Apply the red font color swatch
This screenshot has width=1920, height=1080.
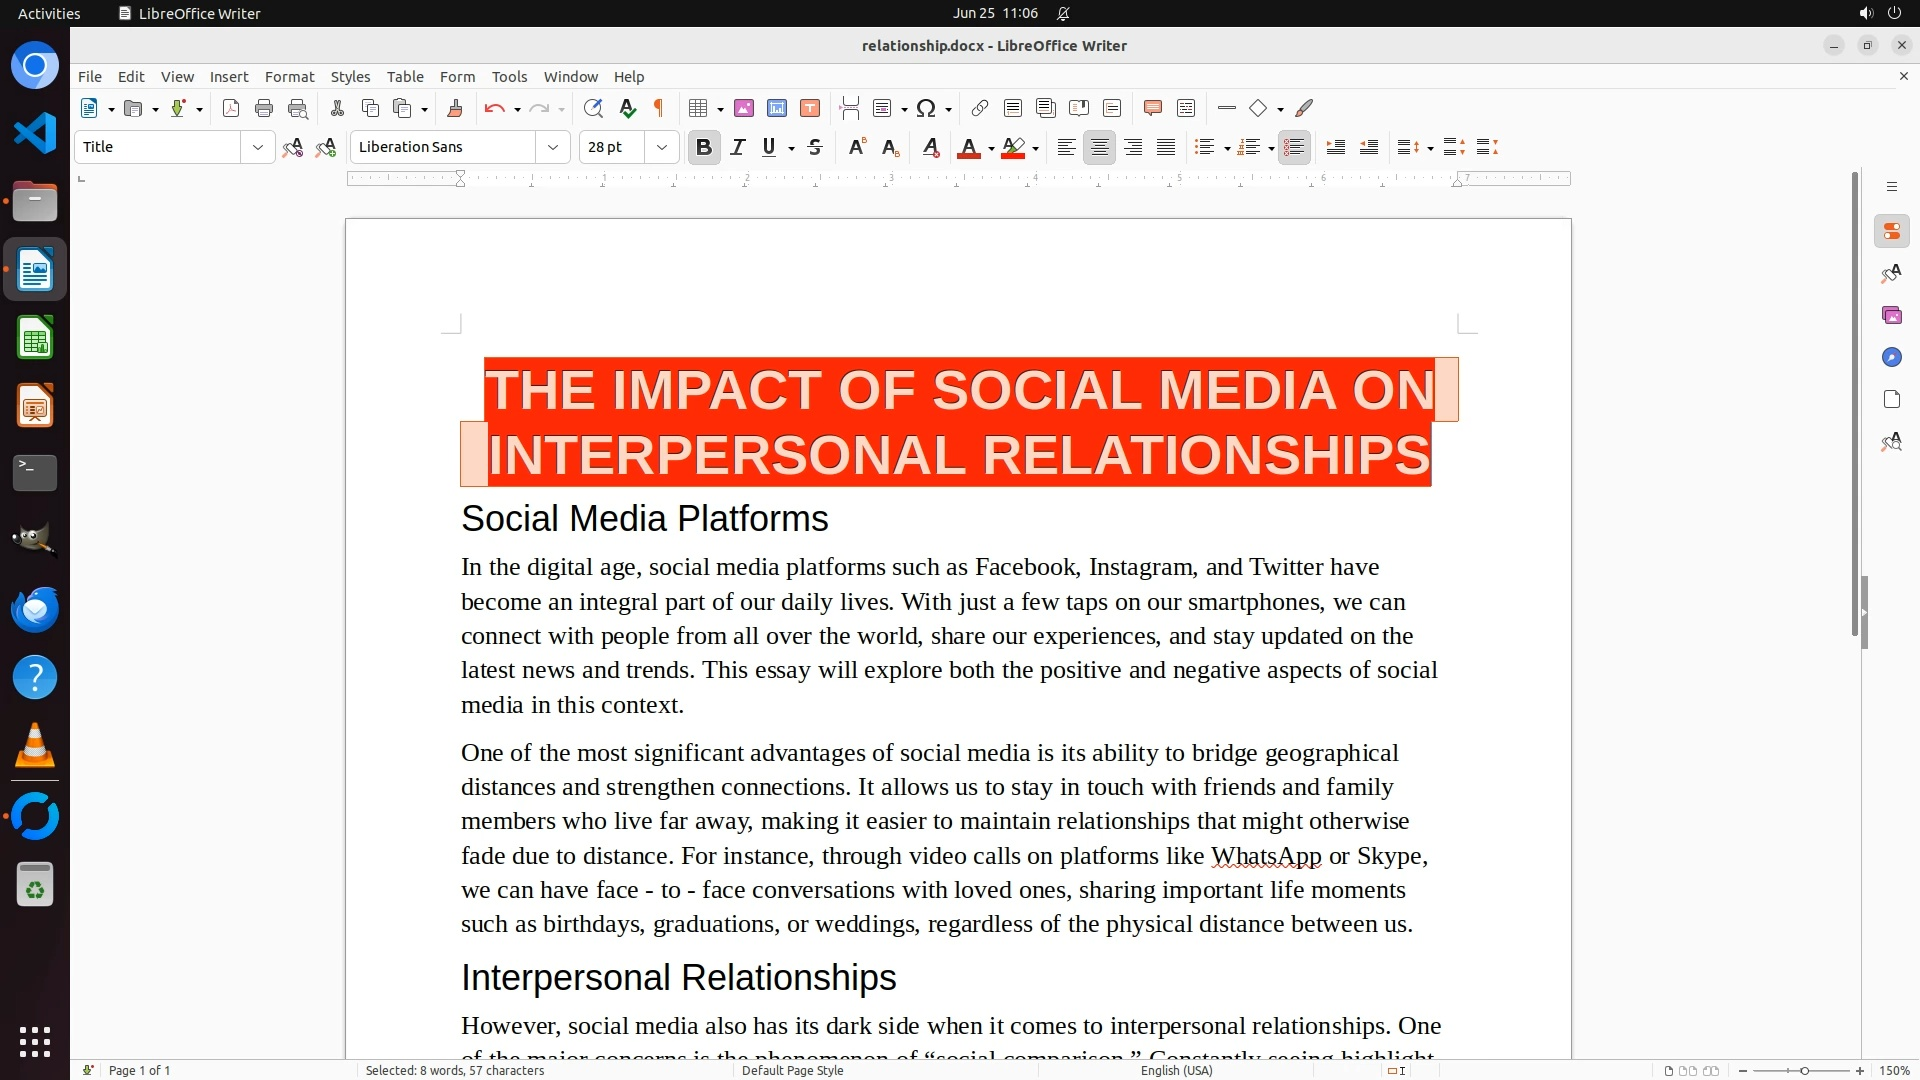(x=968, y=147)
